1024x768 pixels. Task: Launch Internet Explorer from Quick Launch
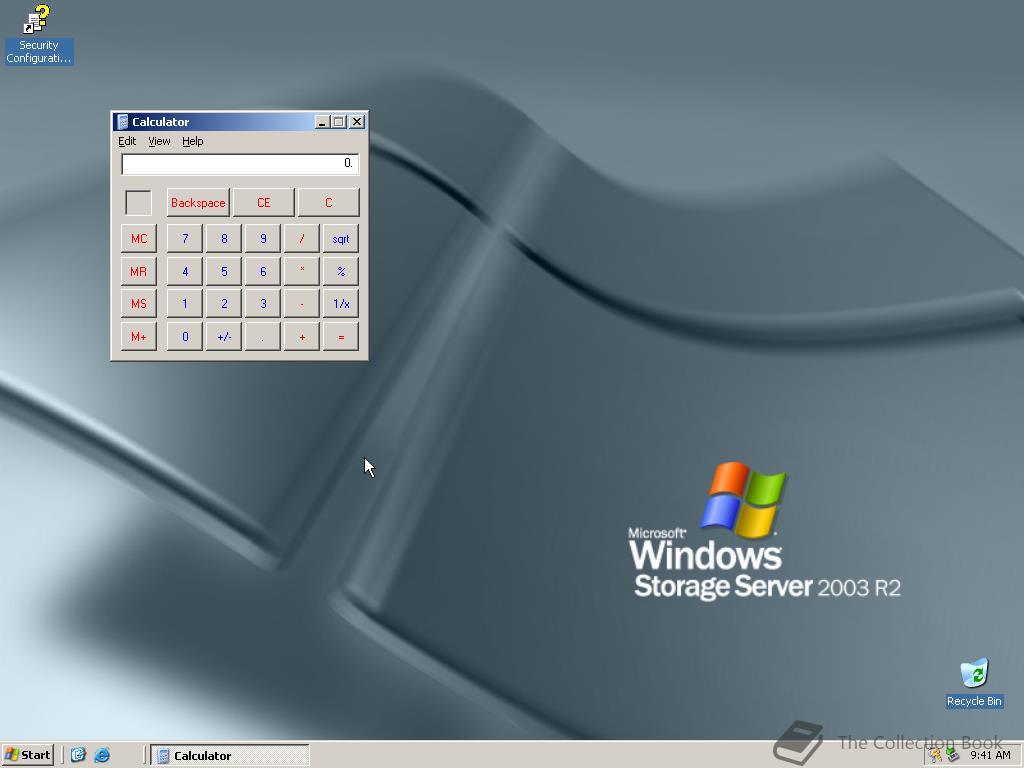[102, 755]
